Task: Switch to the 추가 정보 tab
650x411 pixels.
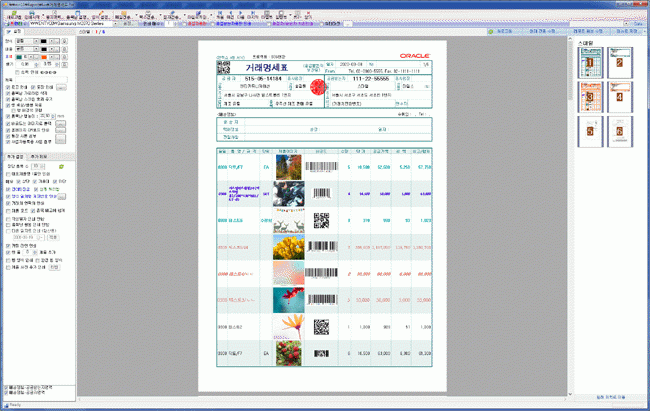Action: coord(39,156)
